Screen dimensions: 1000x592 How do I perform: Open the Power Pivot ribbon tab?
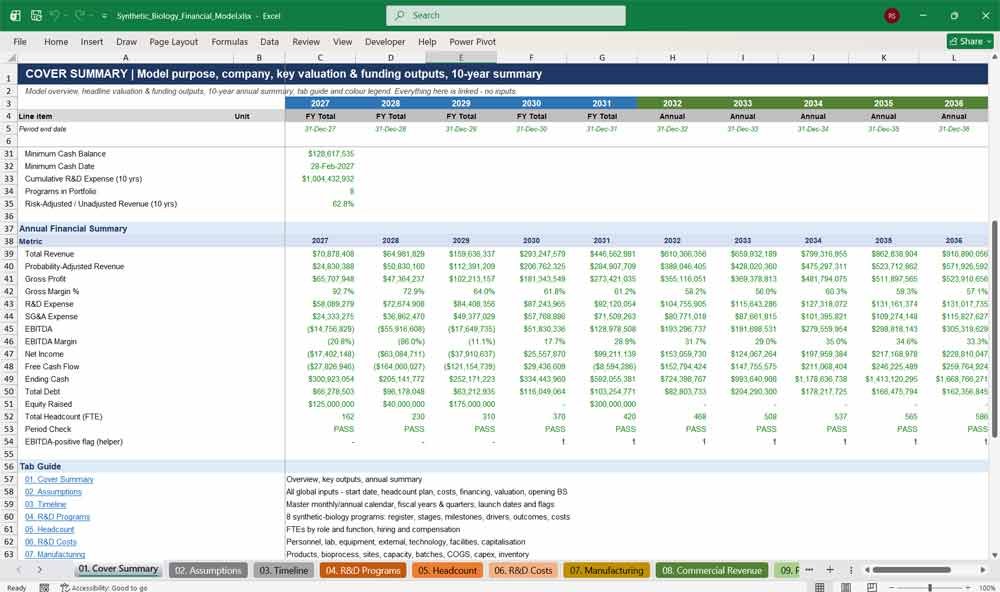click(473, 41)
